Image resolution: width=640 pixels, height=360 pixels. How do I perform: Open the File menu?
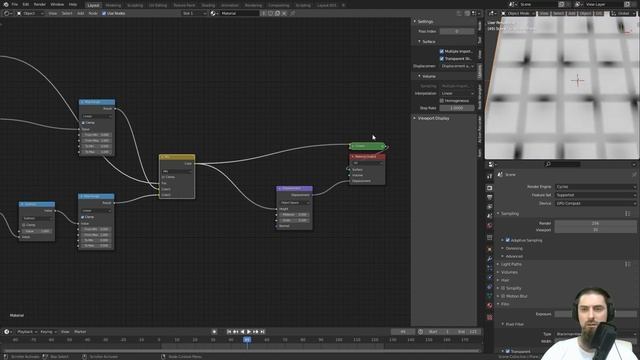(x=15, y=4)
